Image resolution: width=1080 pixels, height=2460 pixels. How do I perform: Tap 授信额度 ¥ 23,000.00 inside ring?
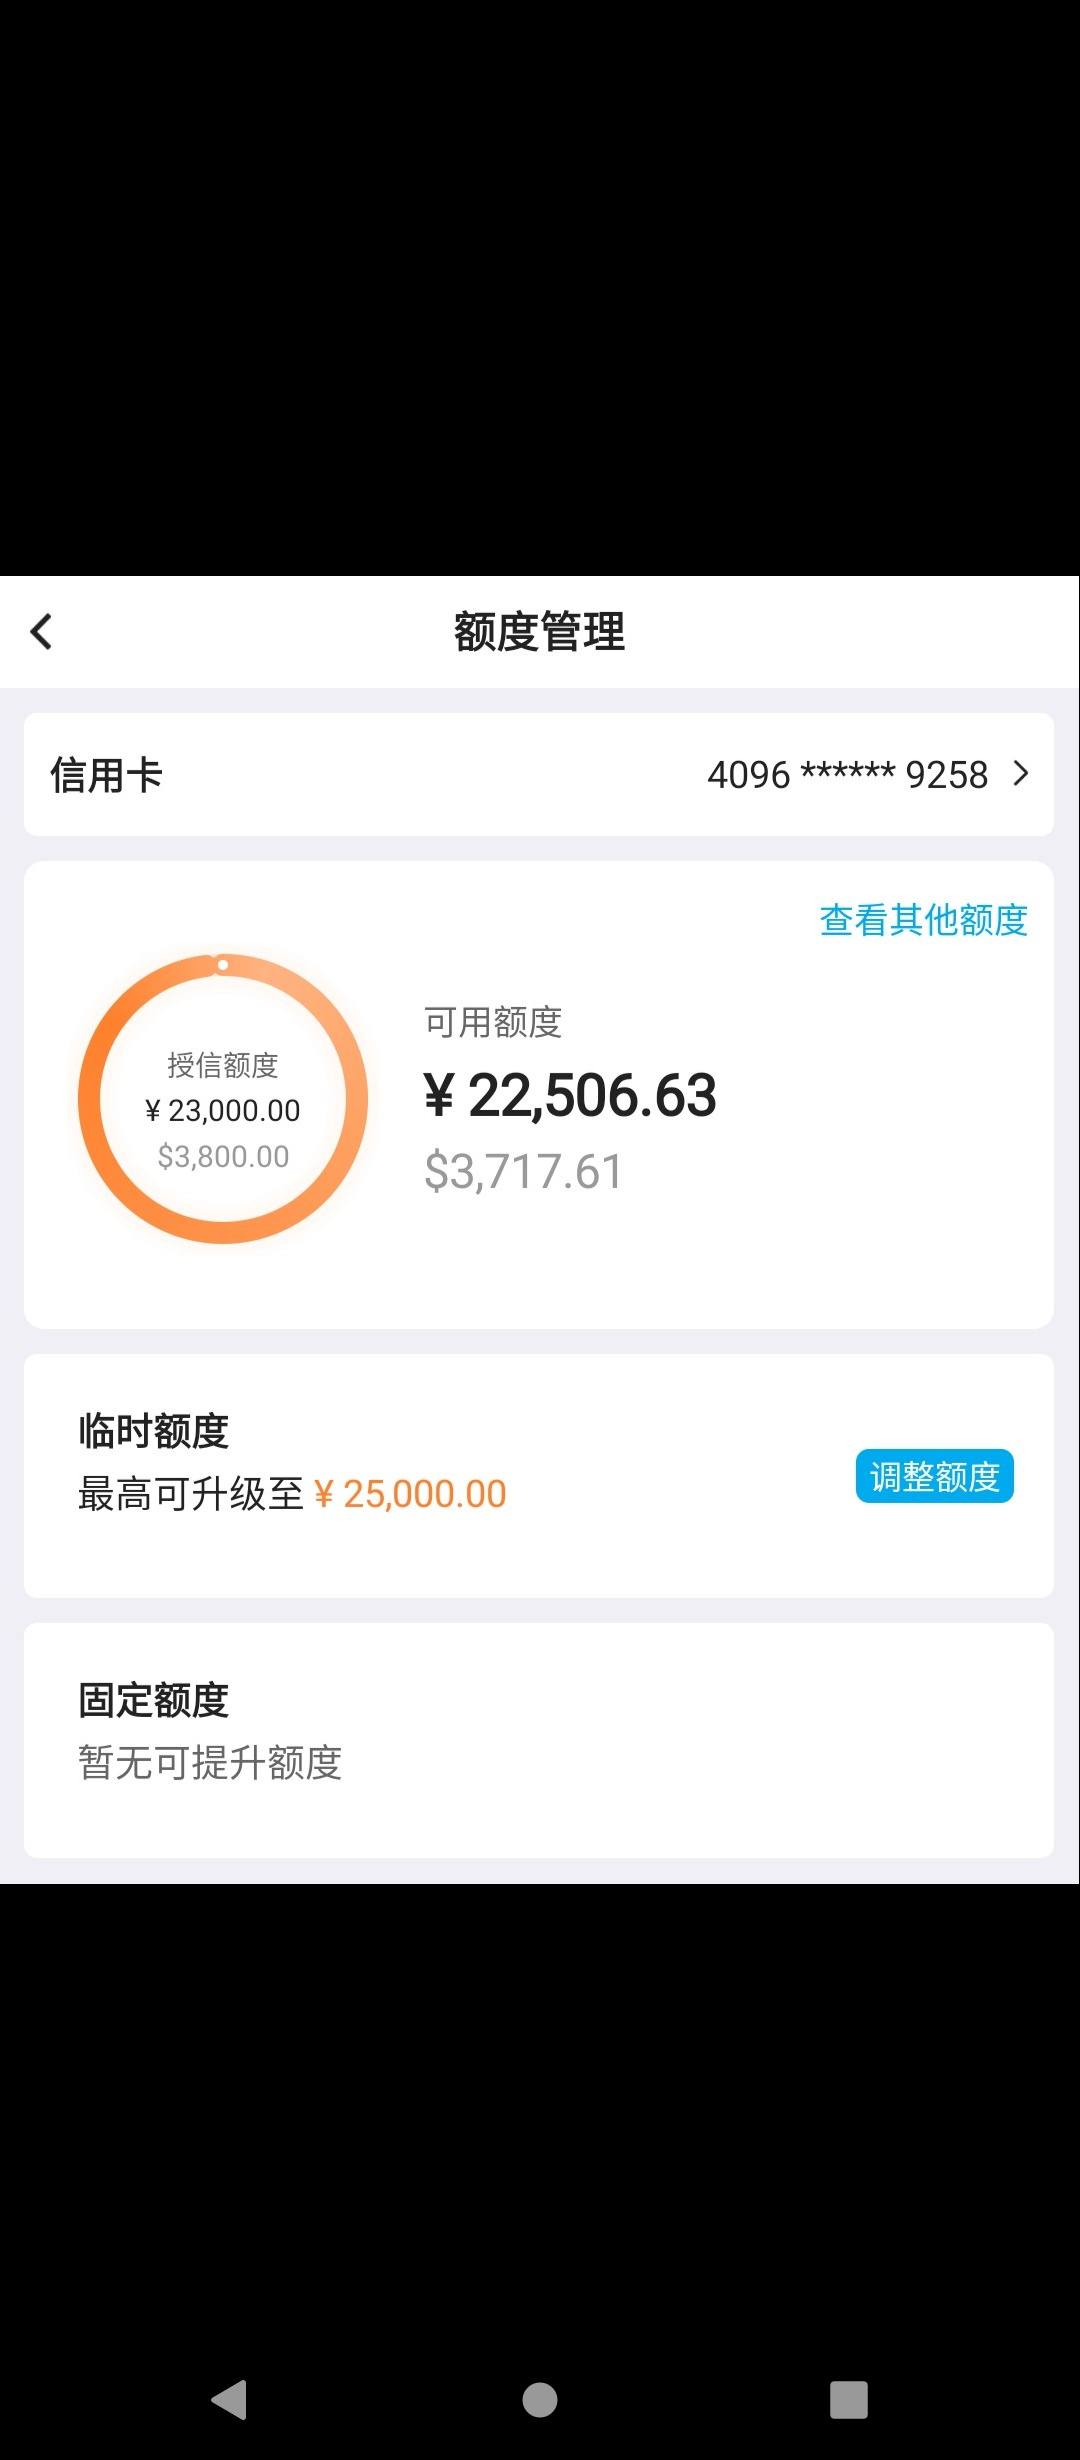coord(223,1088)
